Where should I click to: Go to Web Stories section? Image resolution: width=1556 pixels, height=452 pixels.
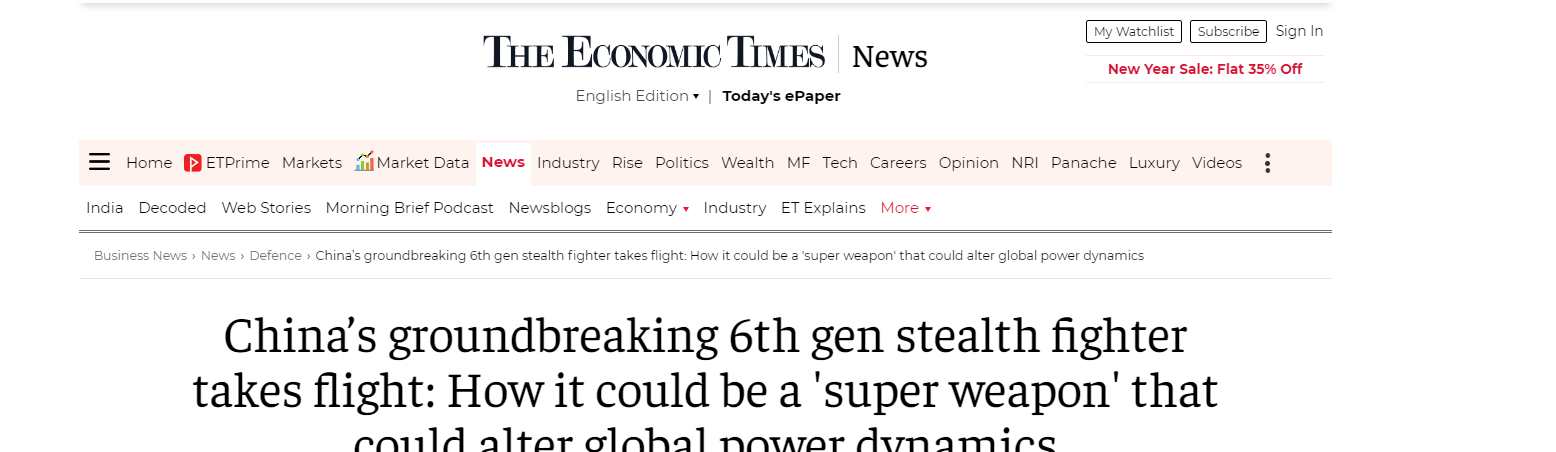pos(266,208)
